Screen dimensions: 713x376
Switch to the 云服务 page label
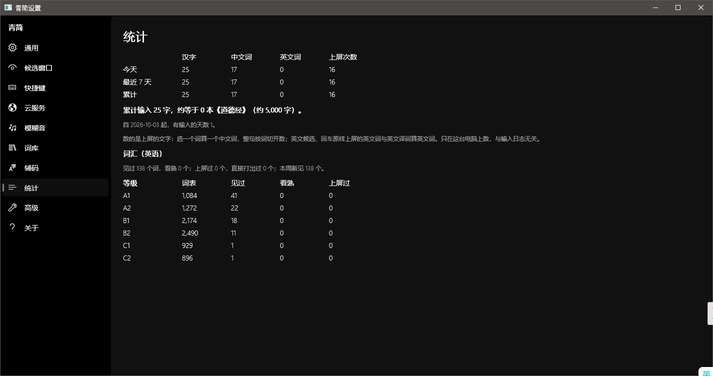(x=35, y=108)
